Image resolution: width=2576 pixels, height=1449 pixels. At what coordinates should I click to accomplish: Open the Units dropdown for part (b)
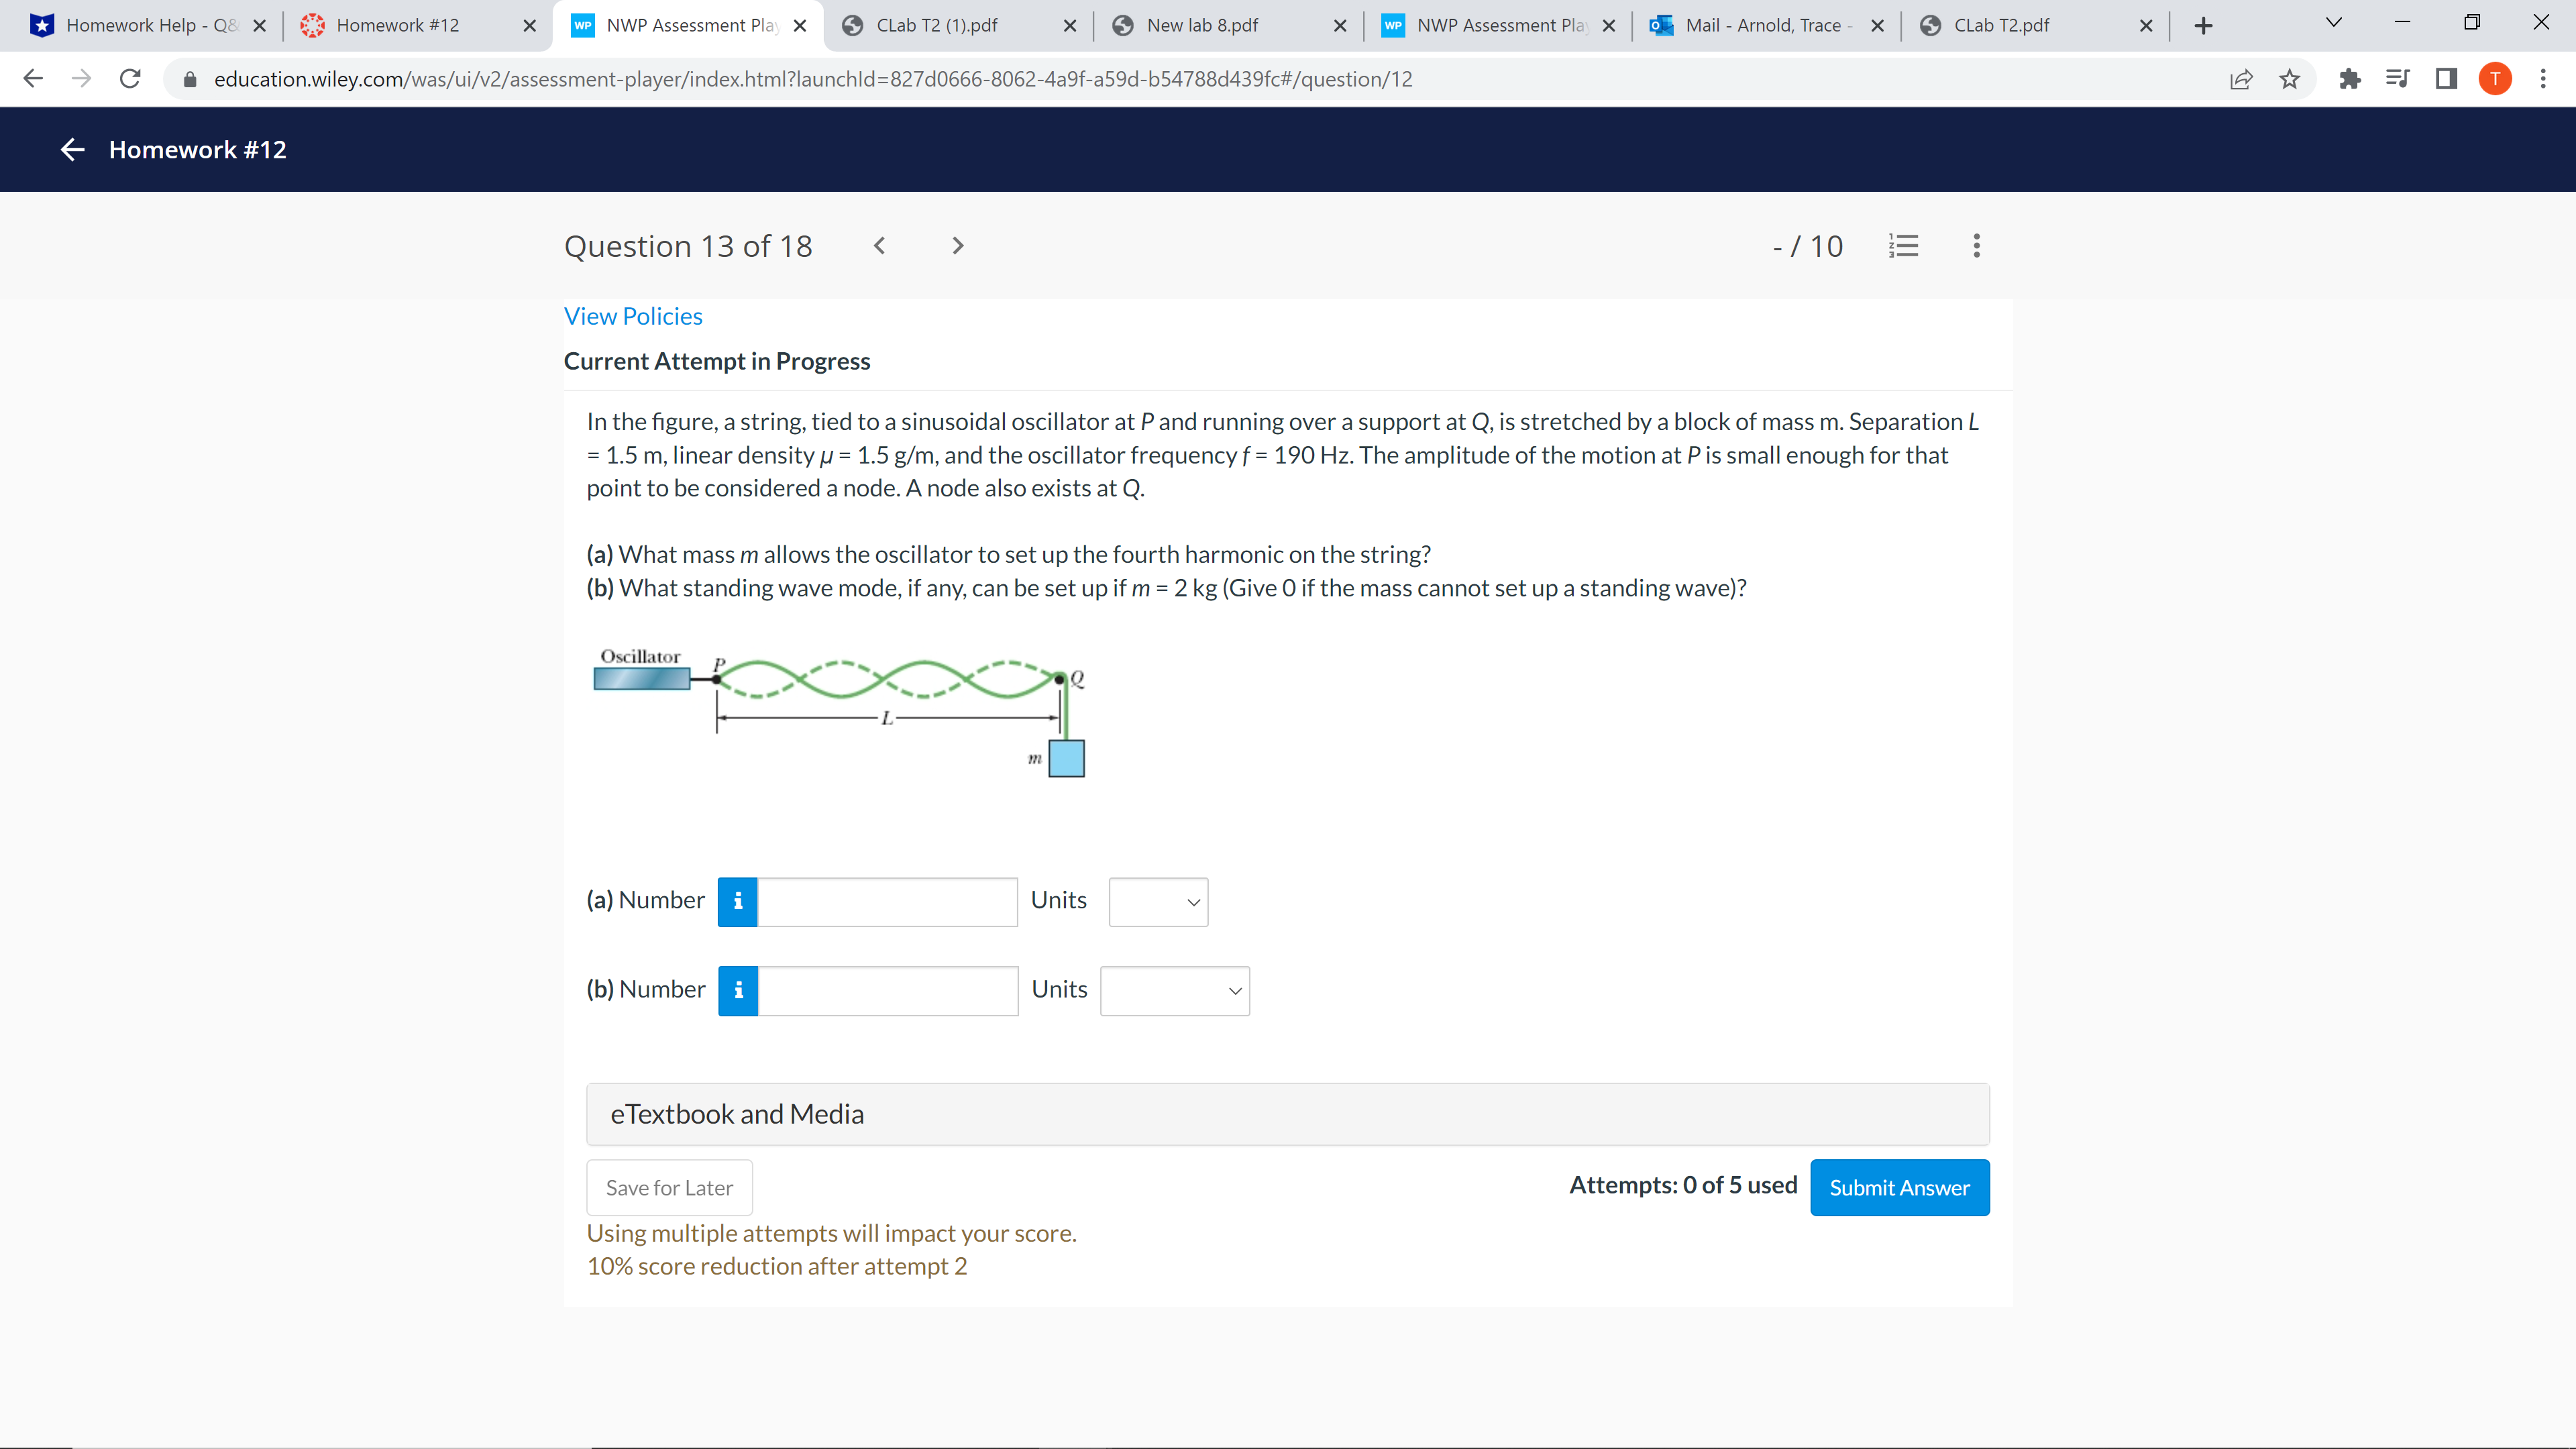[1174, 991]
